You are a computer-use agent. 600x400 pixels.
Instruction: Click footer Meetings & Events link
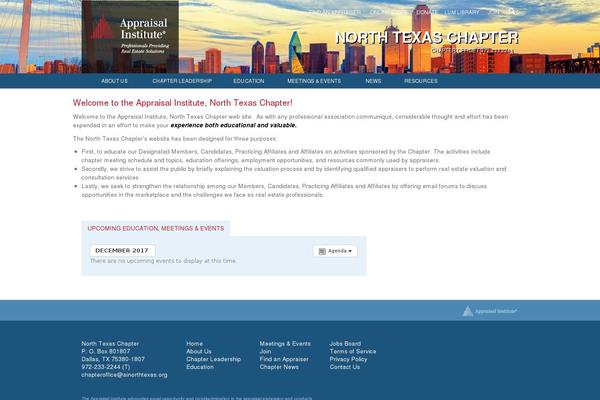pos(285,344)
